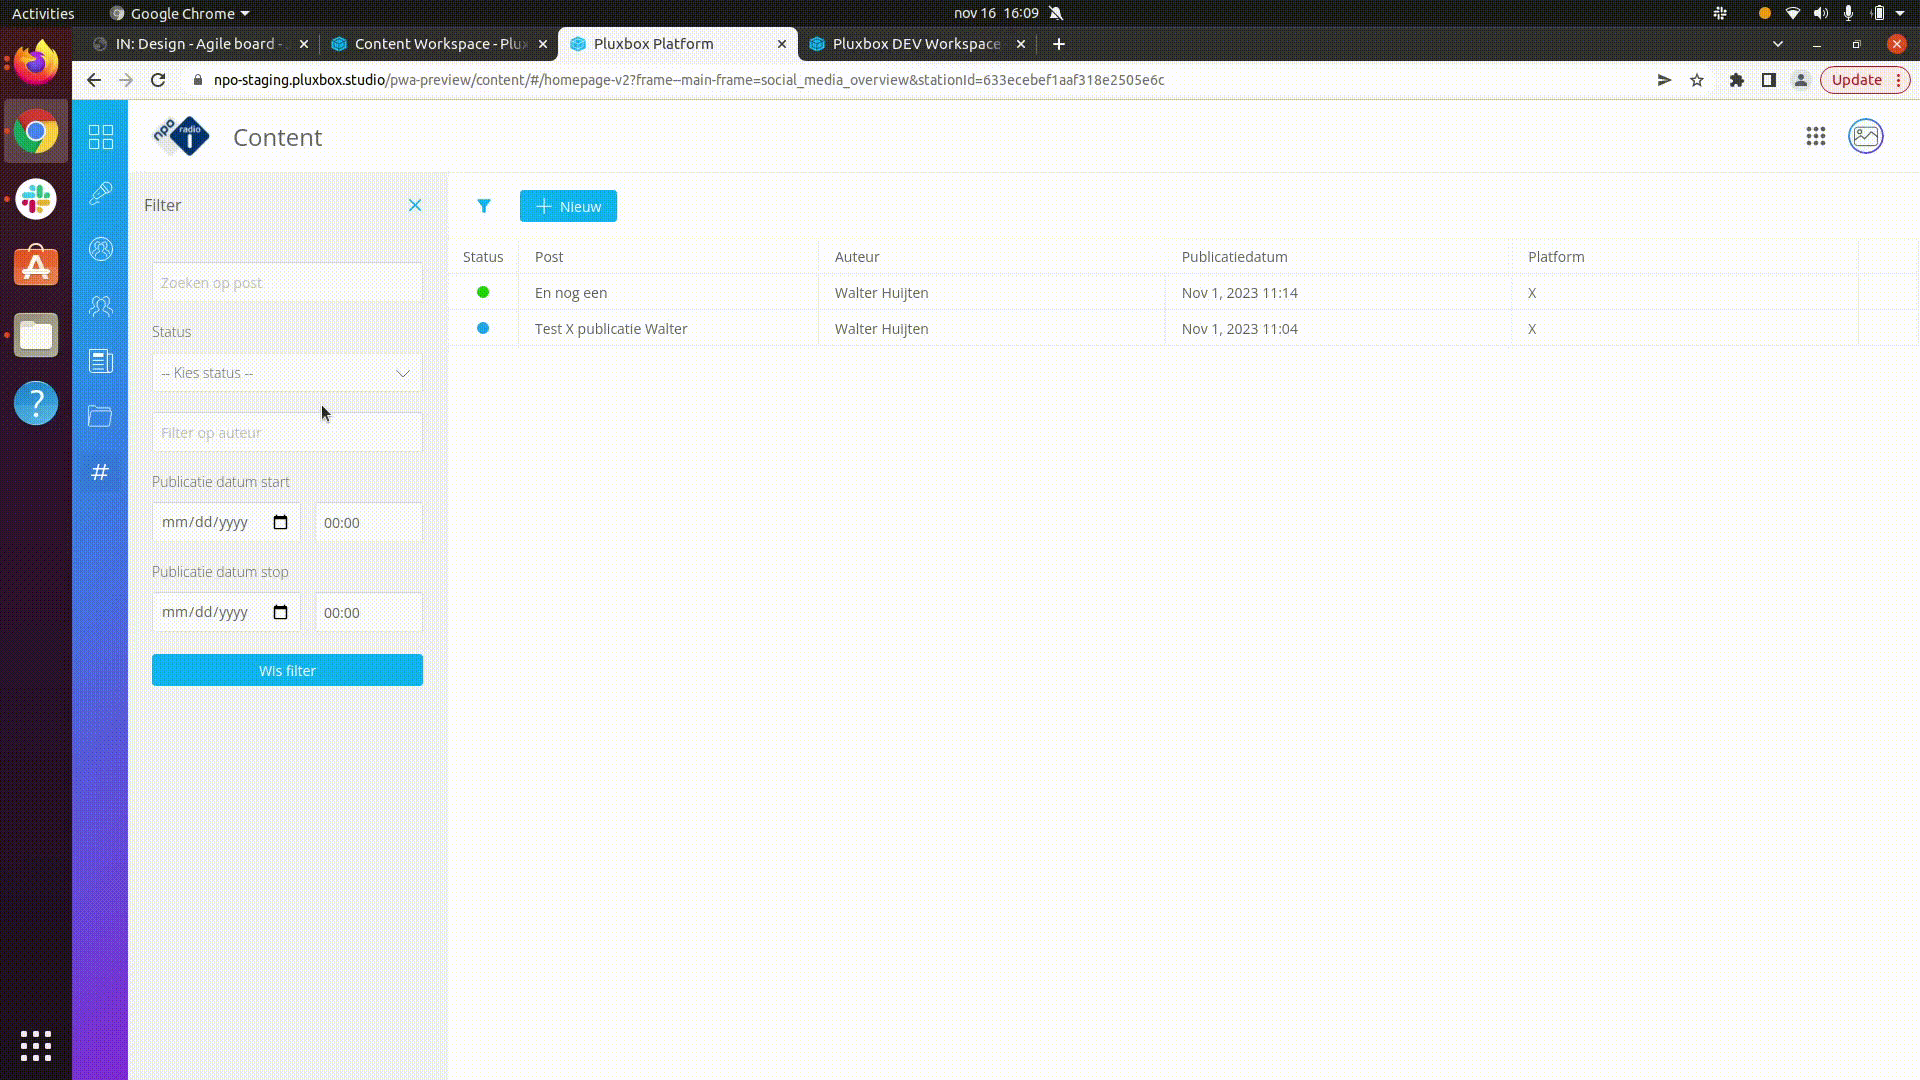Switch to Content Workspace browser tab
This screenshot has height=1080, width=1920.
(x=440, y=44)
